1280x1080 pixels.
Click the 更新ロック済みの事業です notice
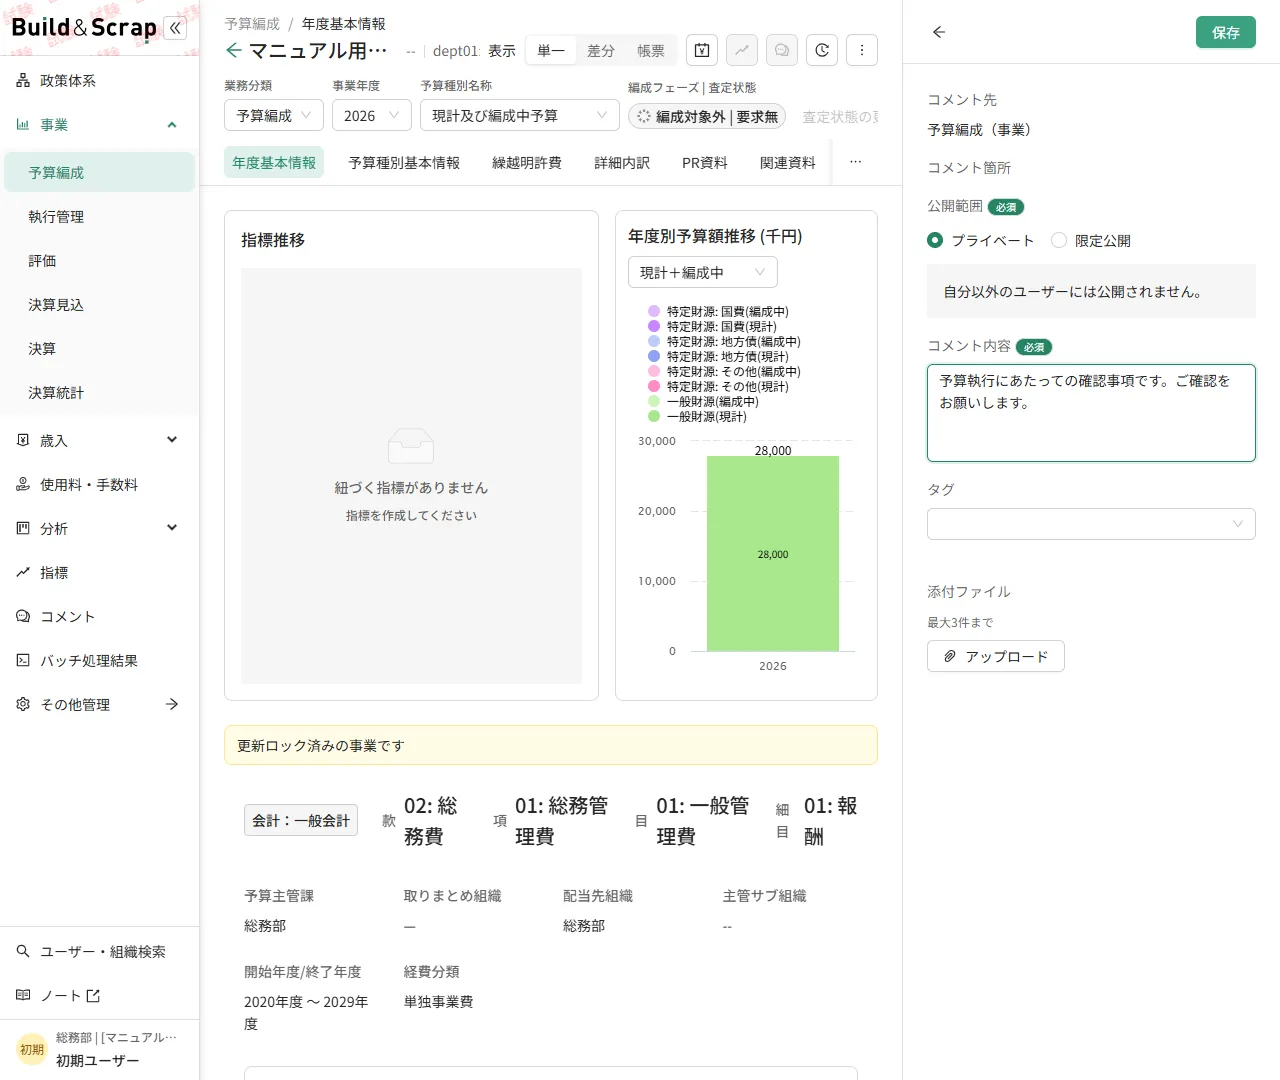(551, 745)
